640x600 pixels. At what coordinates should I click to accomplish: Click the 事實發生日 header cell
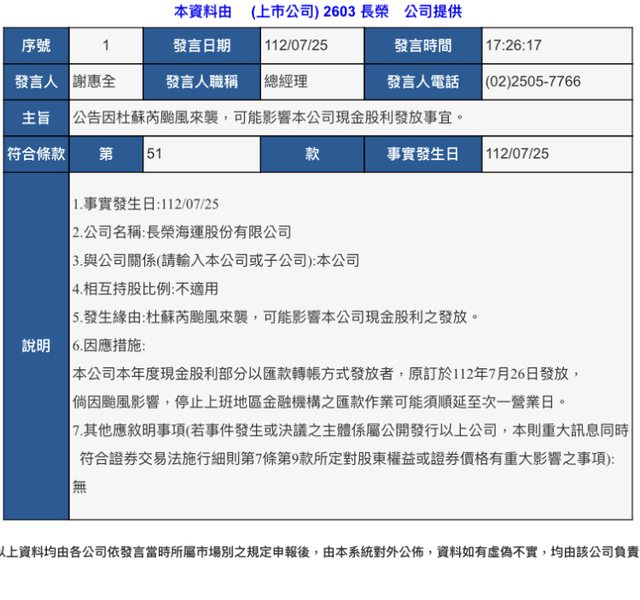click(422, 154)
